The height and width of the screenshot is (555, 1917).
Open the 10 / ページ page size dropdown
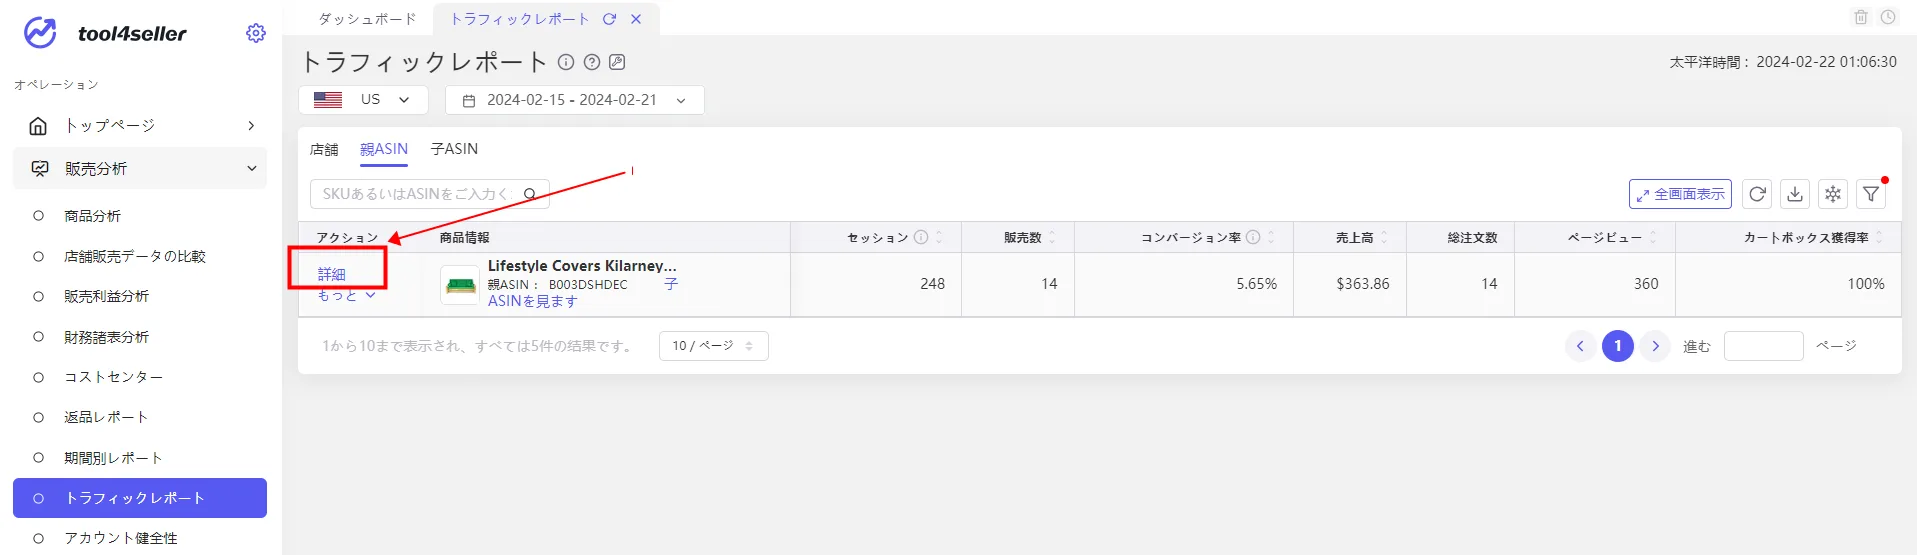[x=713, y=346]
